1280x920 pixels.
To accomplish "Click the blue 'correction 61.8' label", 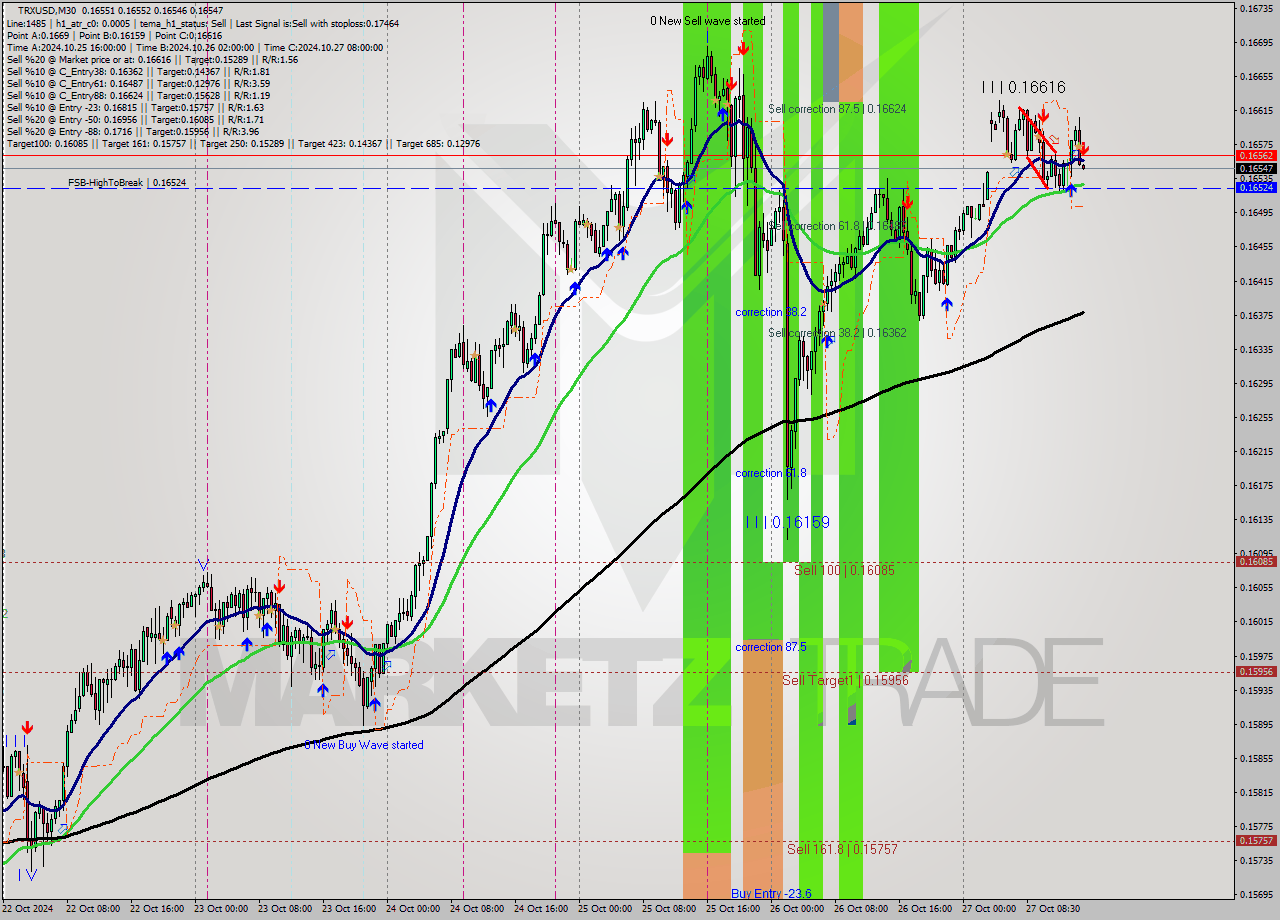I will coord(770,473).
